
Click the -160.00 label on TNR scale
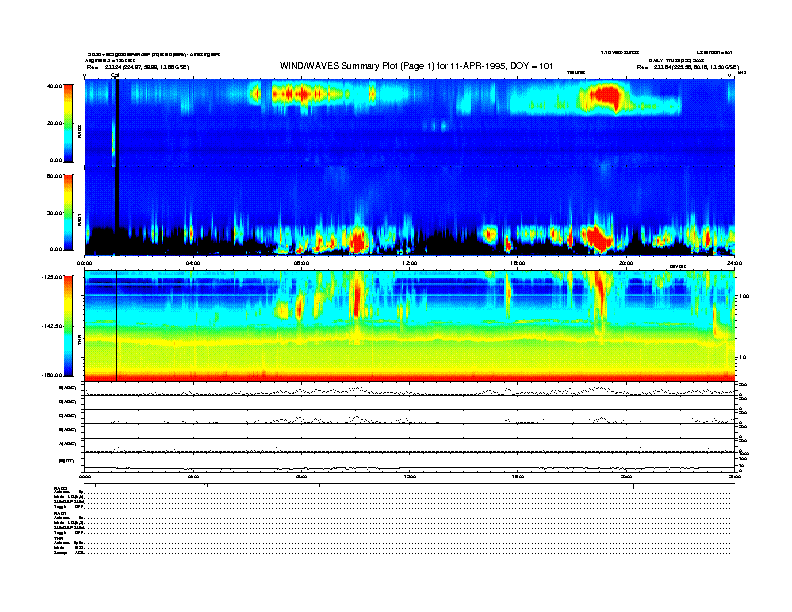pos(52,375)
